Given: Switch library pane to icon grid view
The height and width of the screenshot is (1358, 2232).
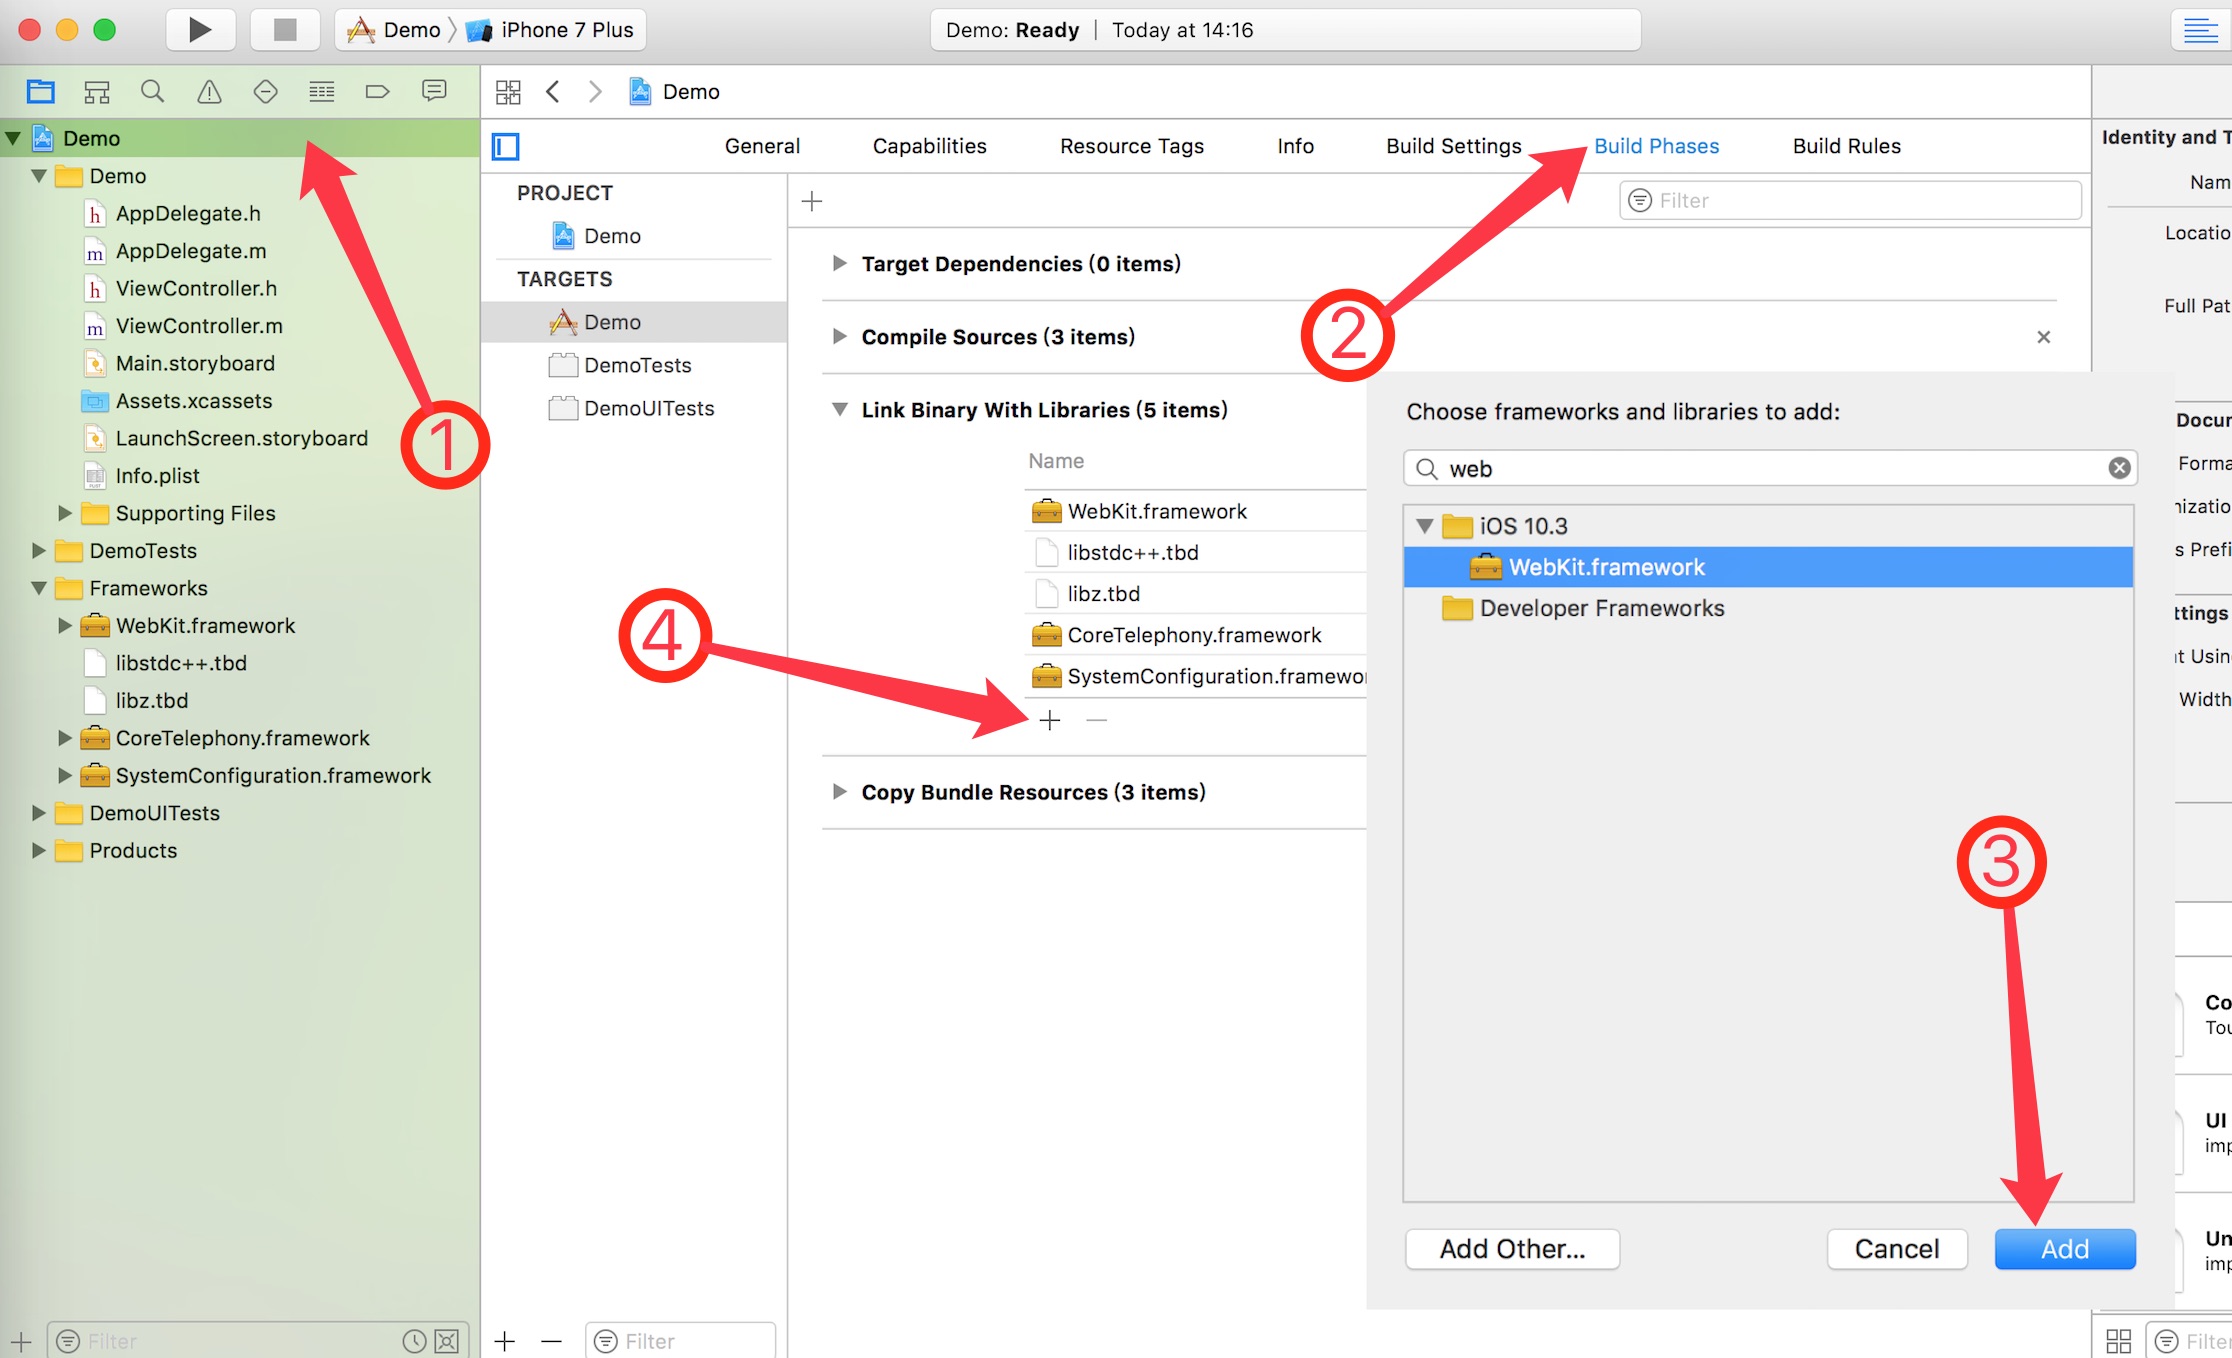Looking at the screenshot, I should [x=2118, y=1341].
